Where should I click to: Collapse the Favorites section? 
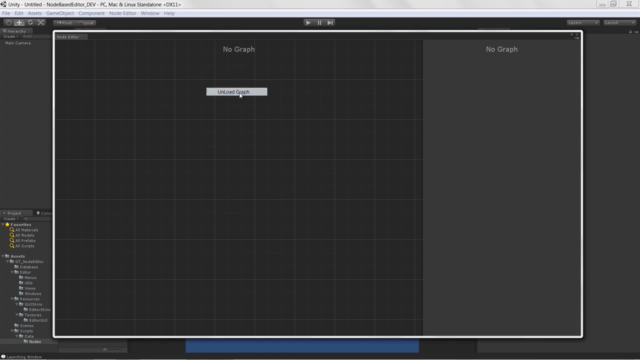tap(3, 224)
